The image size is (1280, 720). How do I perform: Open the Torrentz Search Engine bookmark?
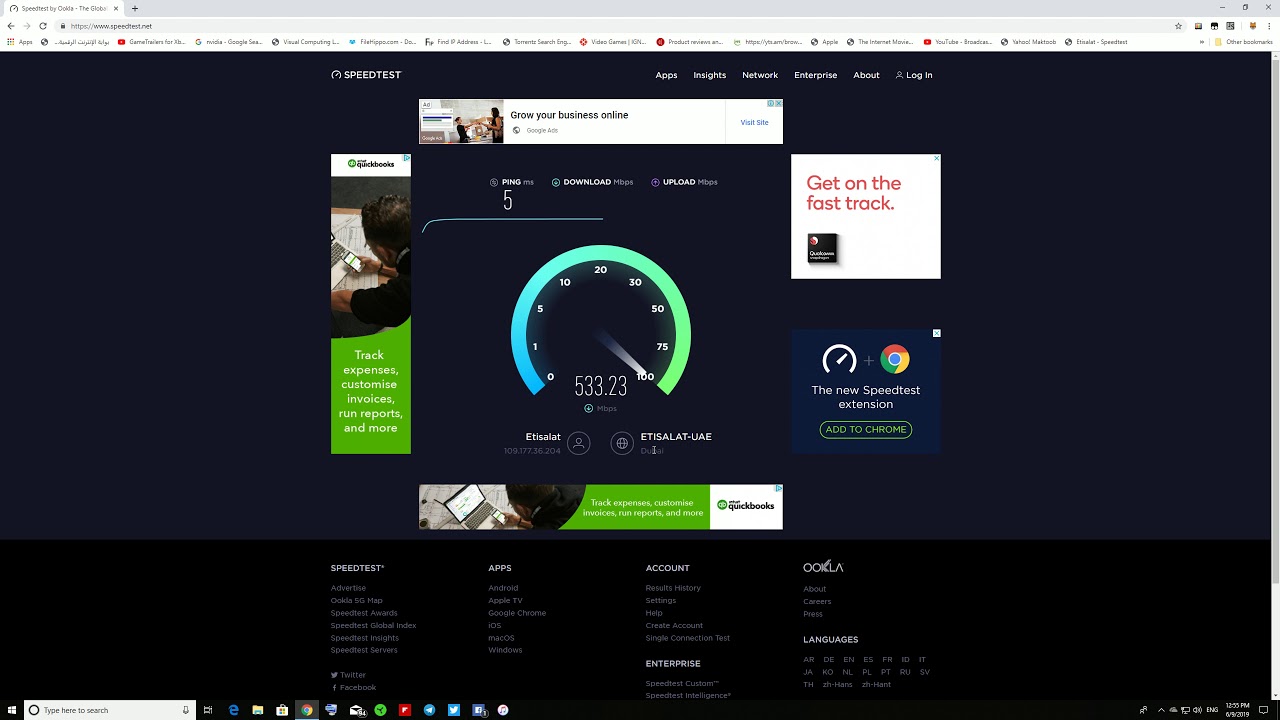pyautogui.click(x=537, y=42)
